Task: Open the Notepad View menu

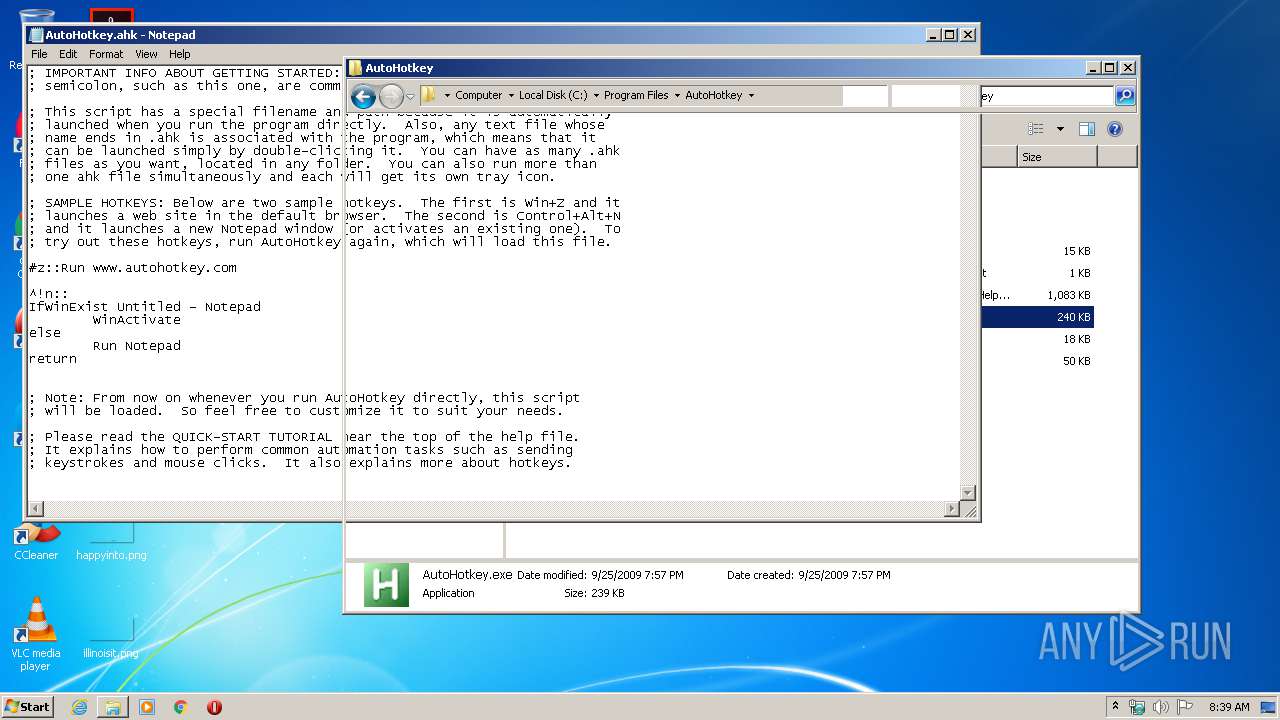Action: pos(146,54)
